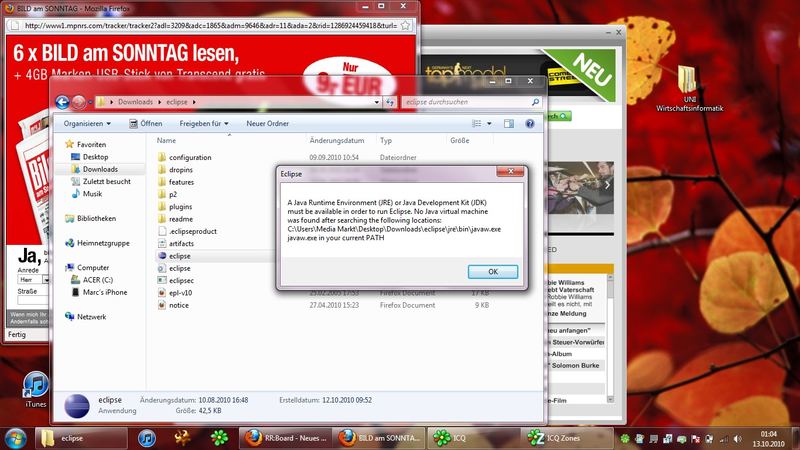Go back in the Explorer window
This screenshot has width=800, height=450.
62,102
